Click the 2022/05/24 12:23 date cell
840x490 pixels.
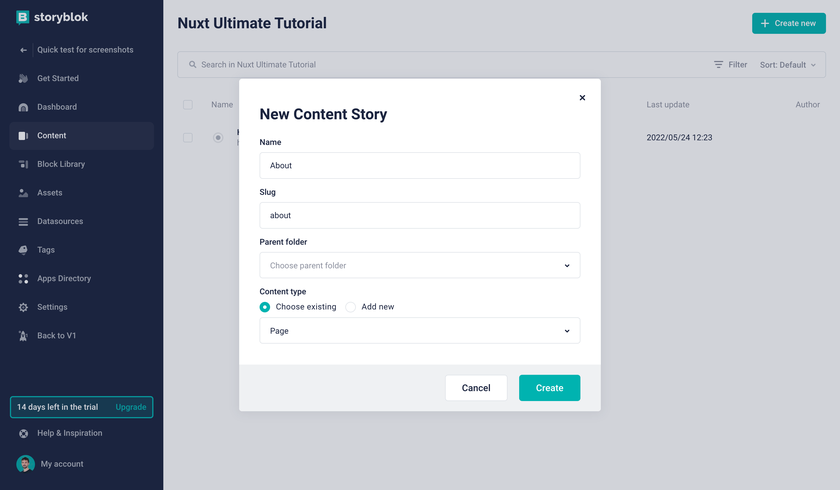[679, 138]
